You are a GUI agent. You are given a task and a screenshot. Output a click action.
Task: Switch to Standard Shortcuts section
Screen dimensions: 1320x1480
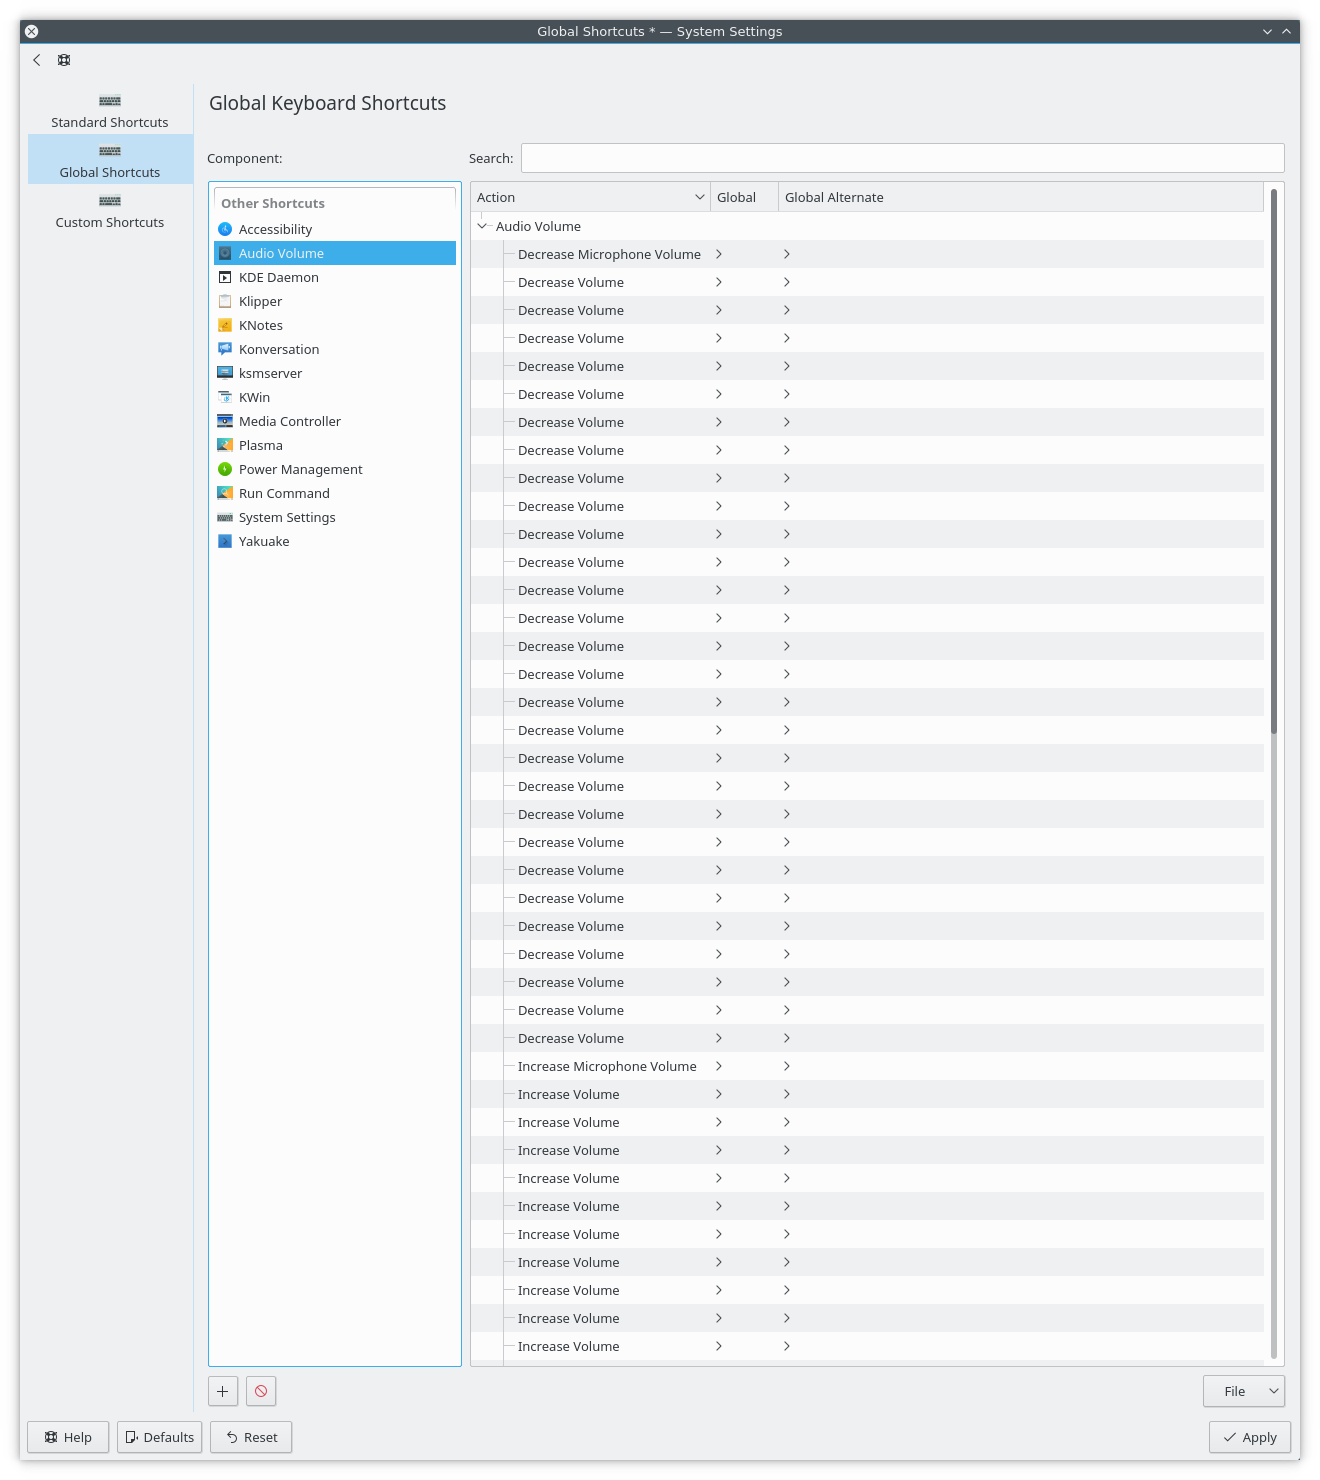pyautogui.click(x=110, y=110)
